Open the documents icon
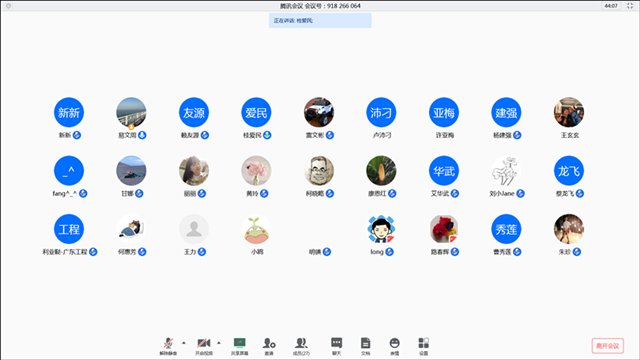Viewport: 640px width, 360px height. coord(366,346)
